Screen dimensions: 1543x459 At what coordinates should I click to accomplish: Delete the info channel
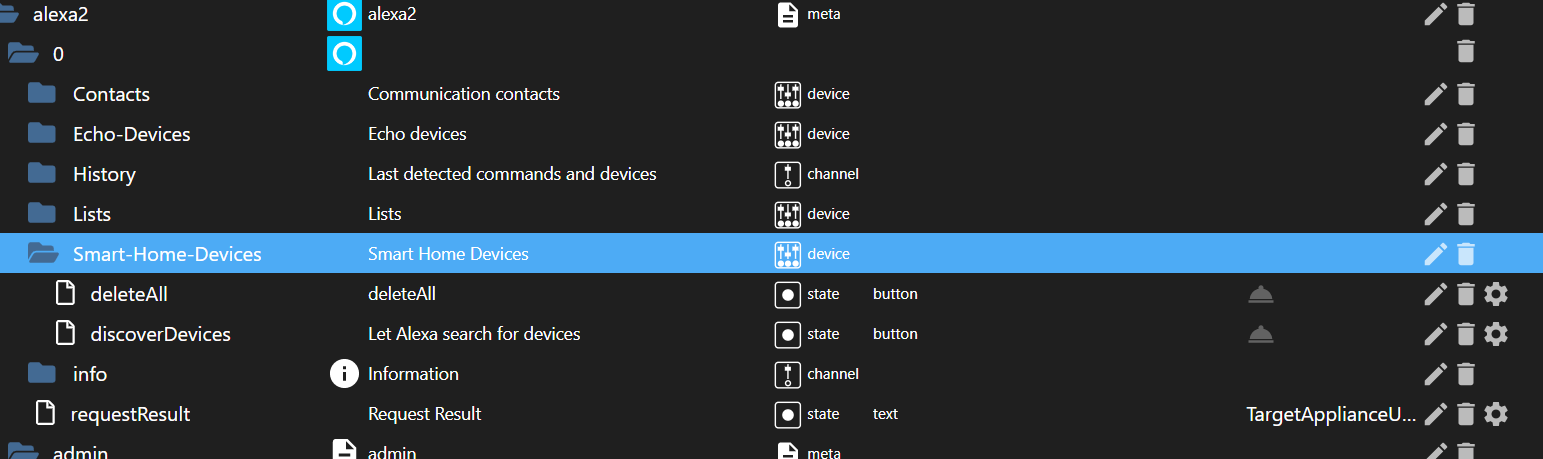click(1465, 374)
